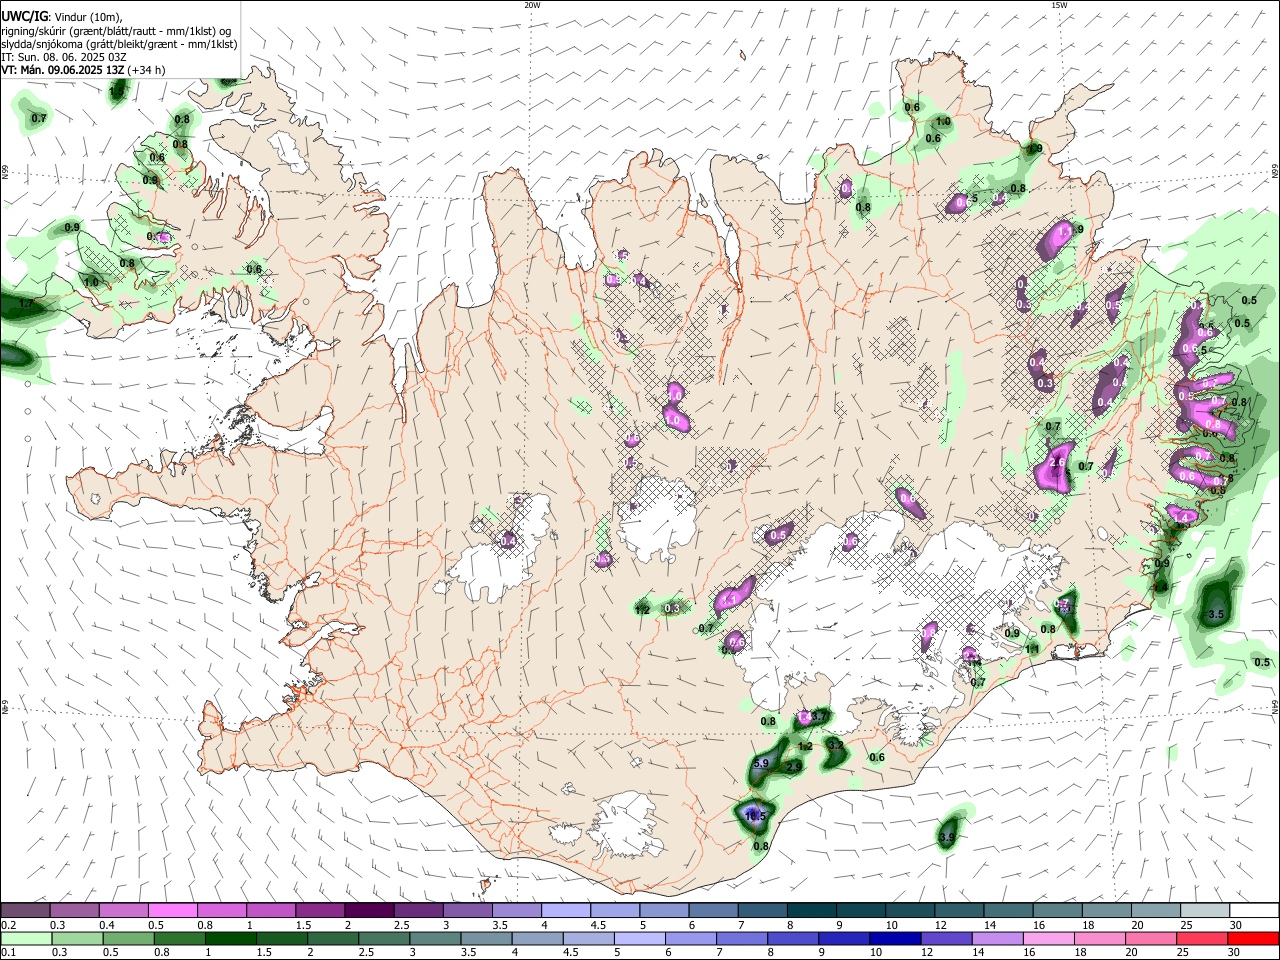Click the 3.2 rainfall value label
This screenshot has width=1280, height=960.
(836, 746)
